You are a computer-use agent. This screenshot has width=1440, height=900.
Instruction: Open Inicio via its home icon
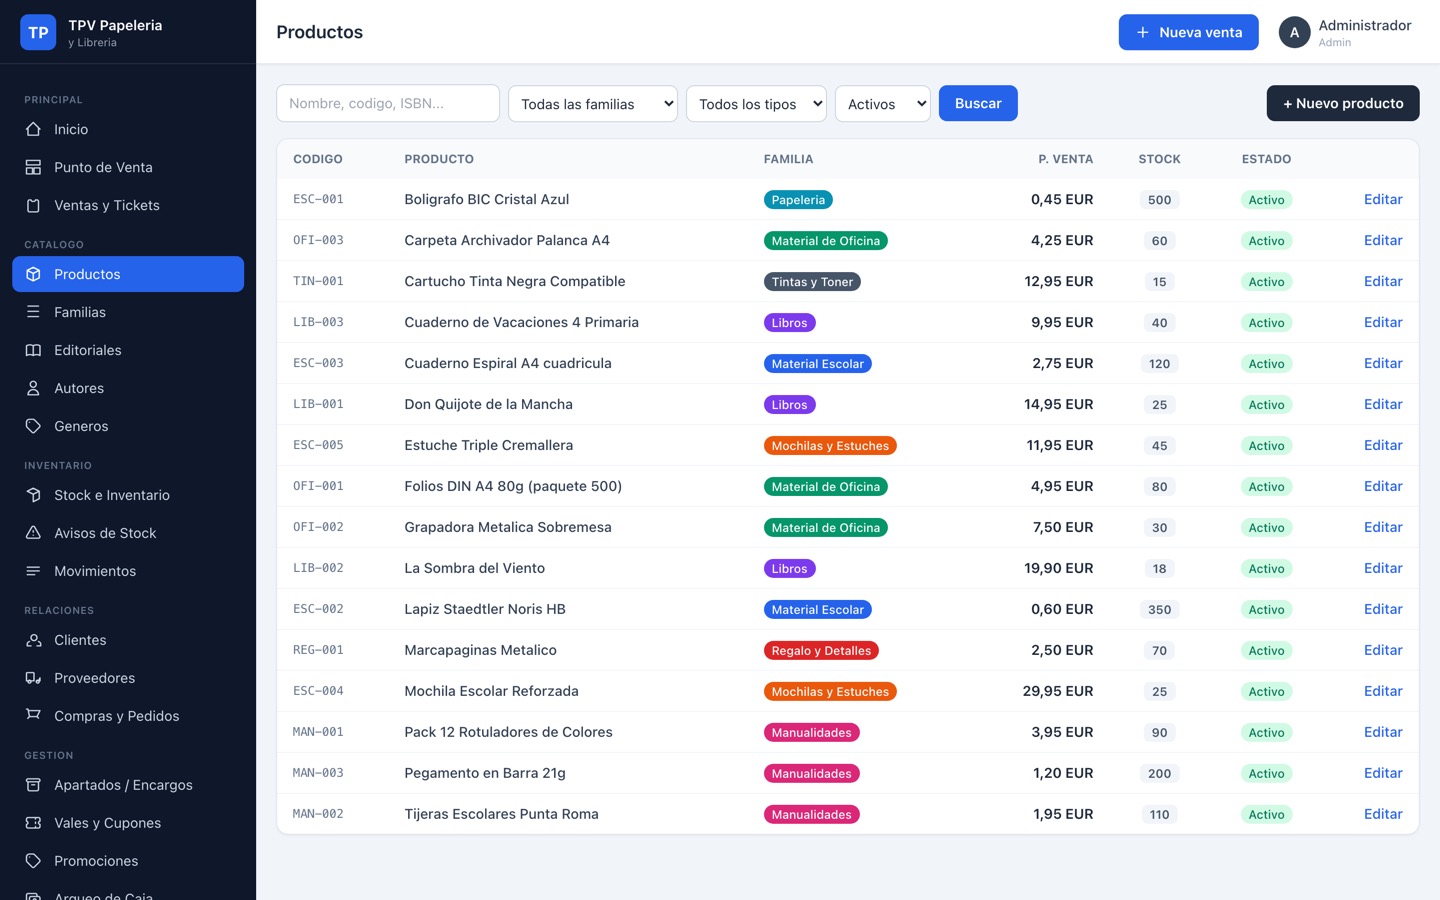click(x=33, y=129)
